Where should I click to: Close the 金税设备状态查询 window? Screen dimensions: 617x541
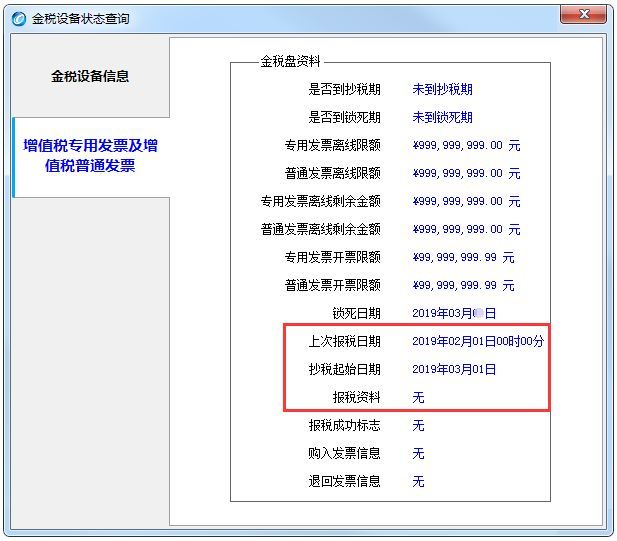point(584,15)
